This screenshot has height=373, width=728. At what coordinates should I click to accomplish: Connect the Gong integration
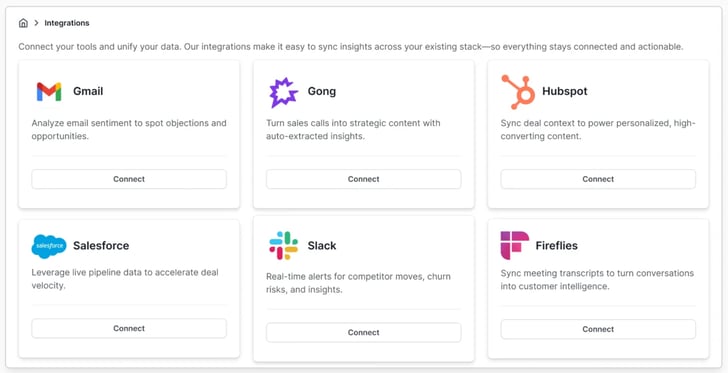[x=364, y=179]
